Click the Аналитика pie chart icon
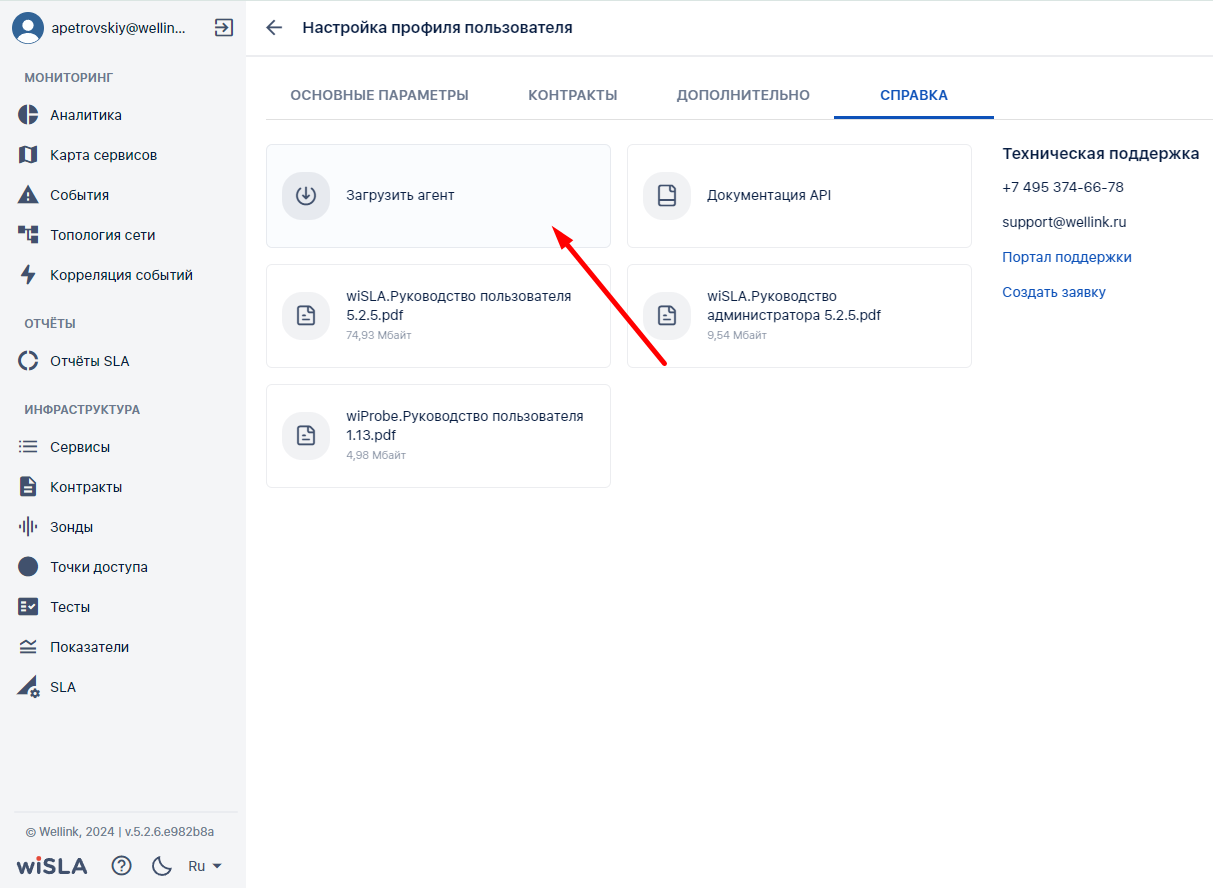 pos(28,115)
